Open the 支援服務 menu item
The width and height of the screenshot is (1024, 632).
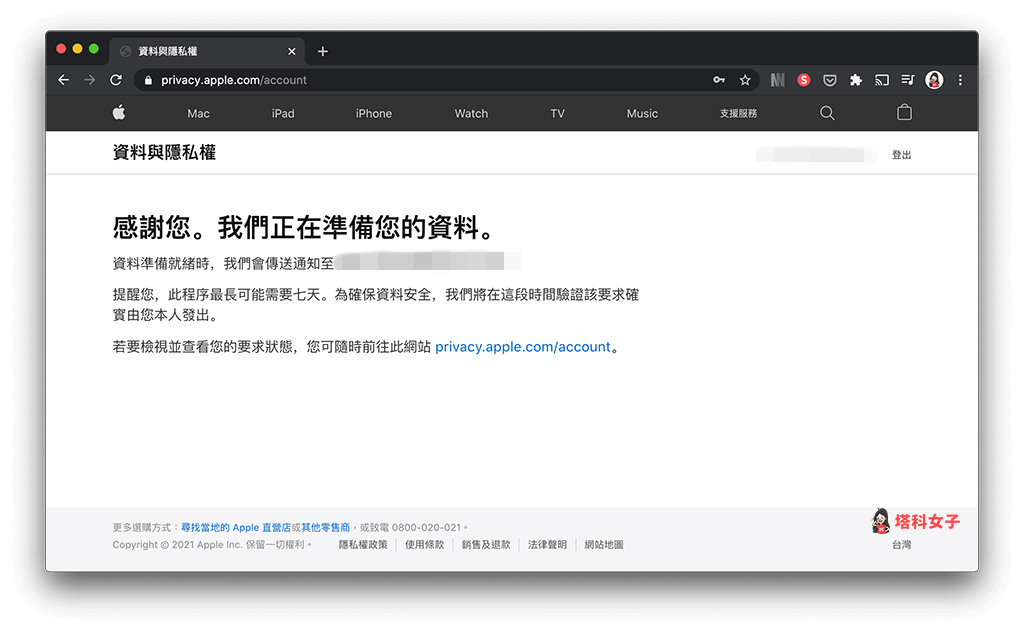point(738,114)
